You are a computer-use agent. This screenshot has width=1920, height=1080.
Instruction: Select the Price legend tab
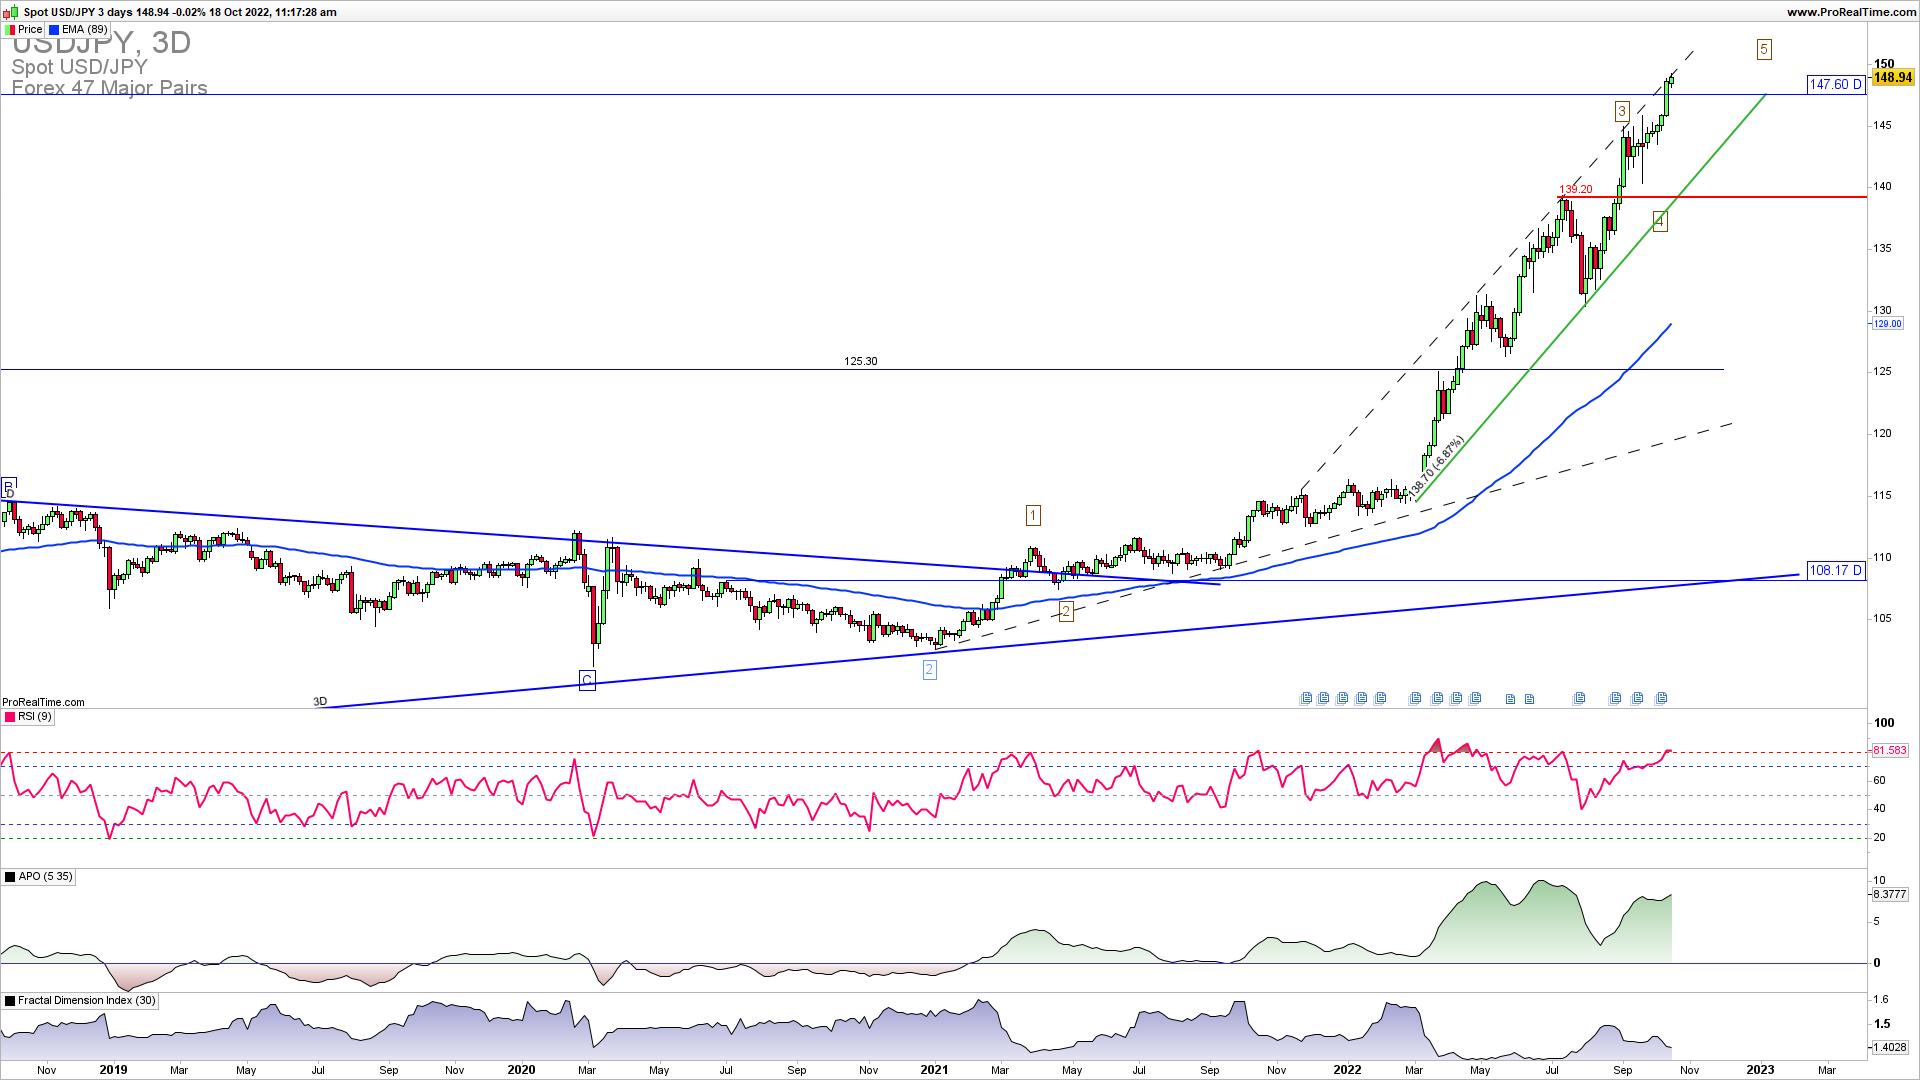coord(23,30)
